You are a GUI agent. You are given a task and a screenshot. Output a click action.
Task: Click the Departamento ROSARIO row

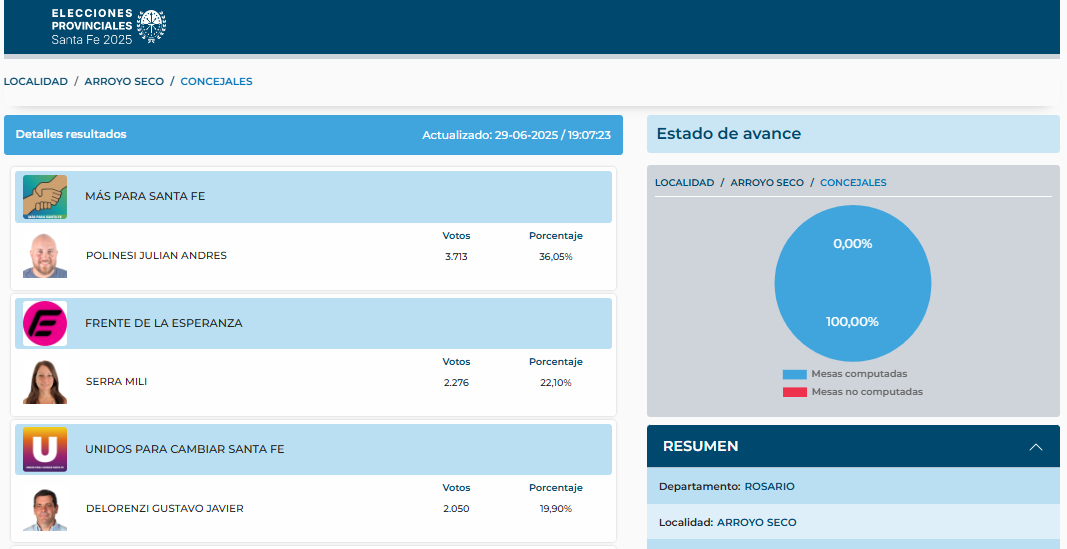(x=853, y=486)
